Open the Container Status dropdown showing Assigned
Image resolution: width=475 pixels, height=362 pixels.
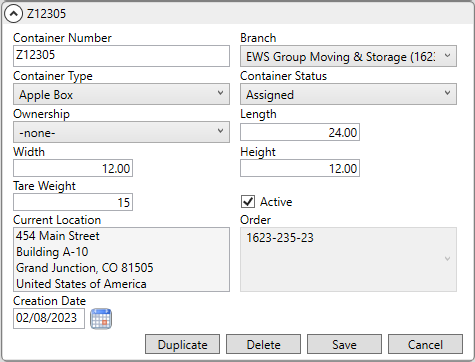tap(348, 94)
